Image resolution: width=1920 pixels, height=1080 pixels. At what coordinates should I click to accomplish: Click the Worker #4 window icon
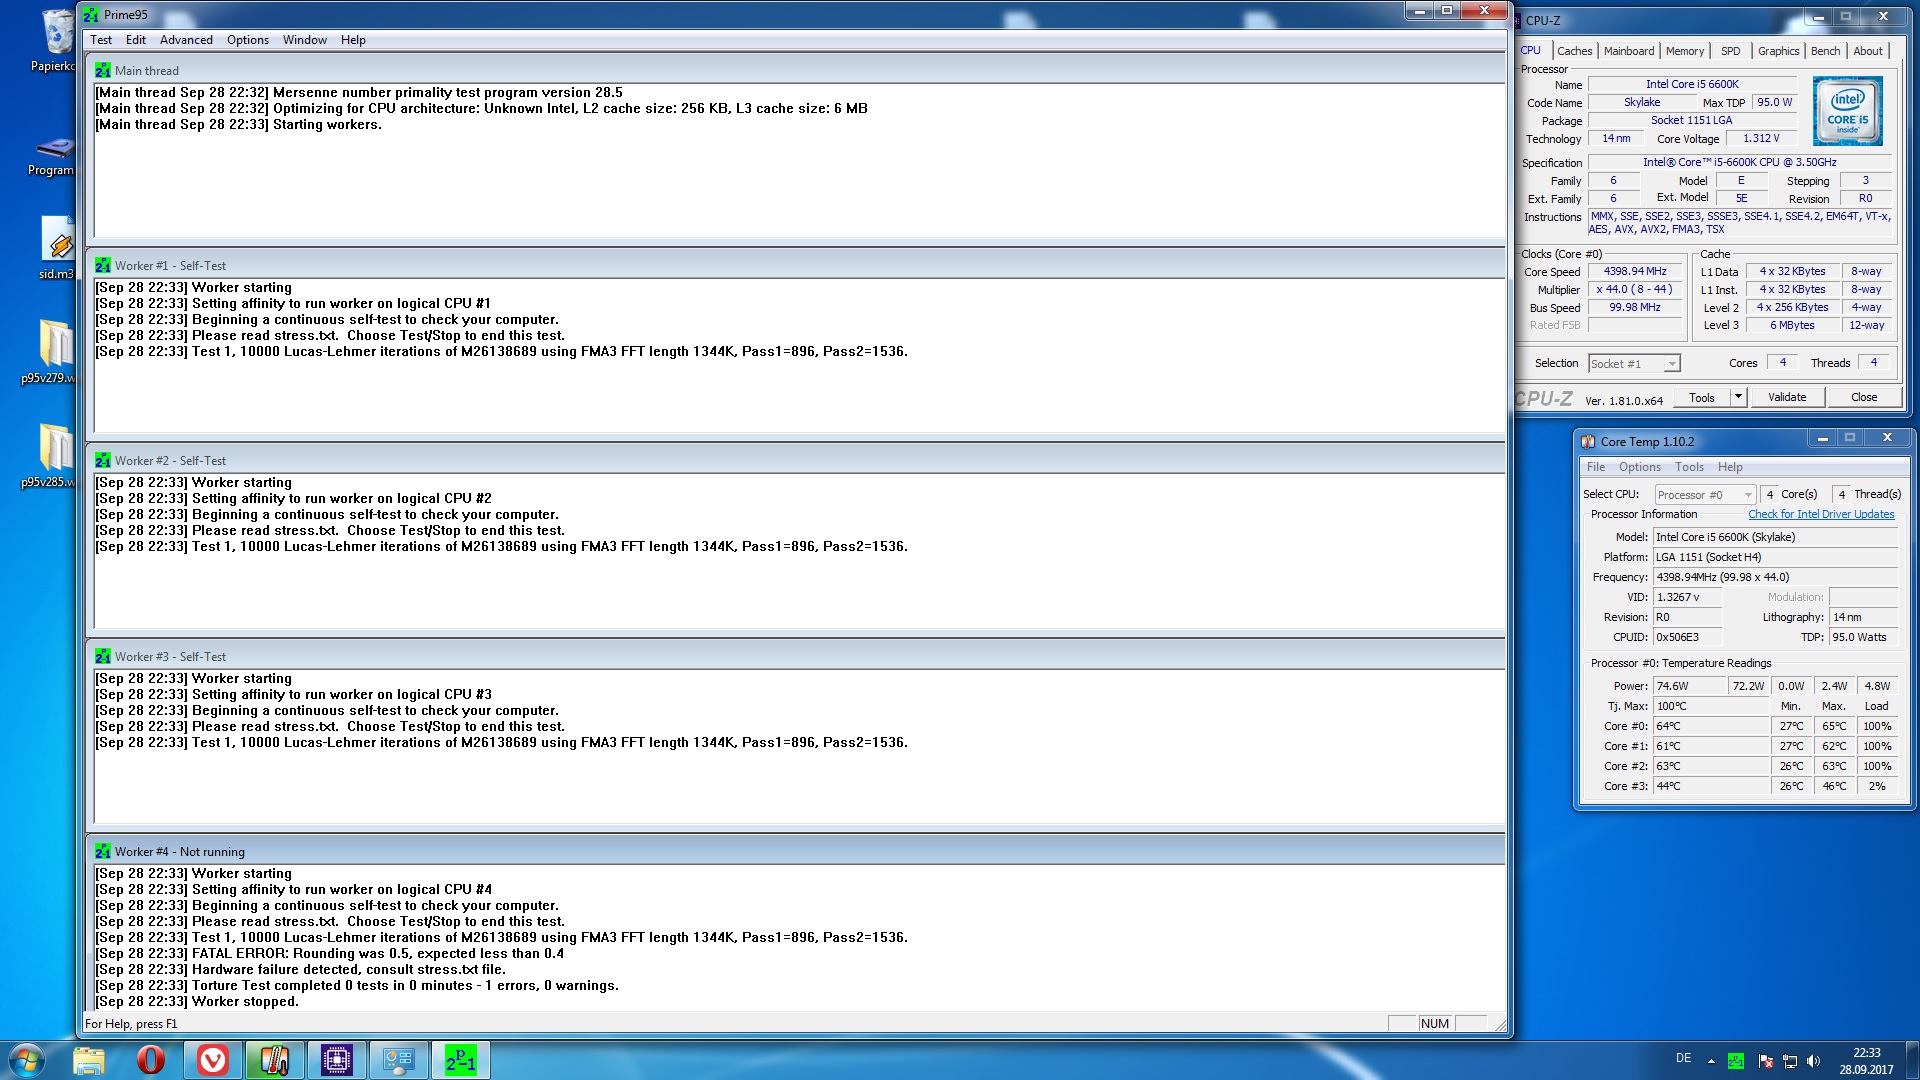coord(103,852)
